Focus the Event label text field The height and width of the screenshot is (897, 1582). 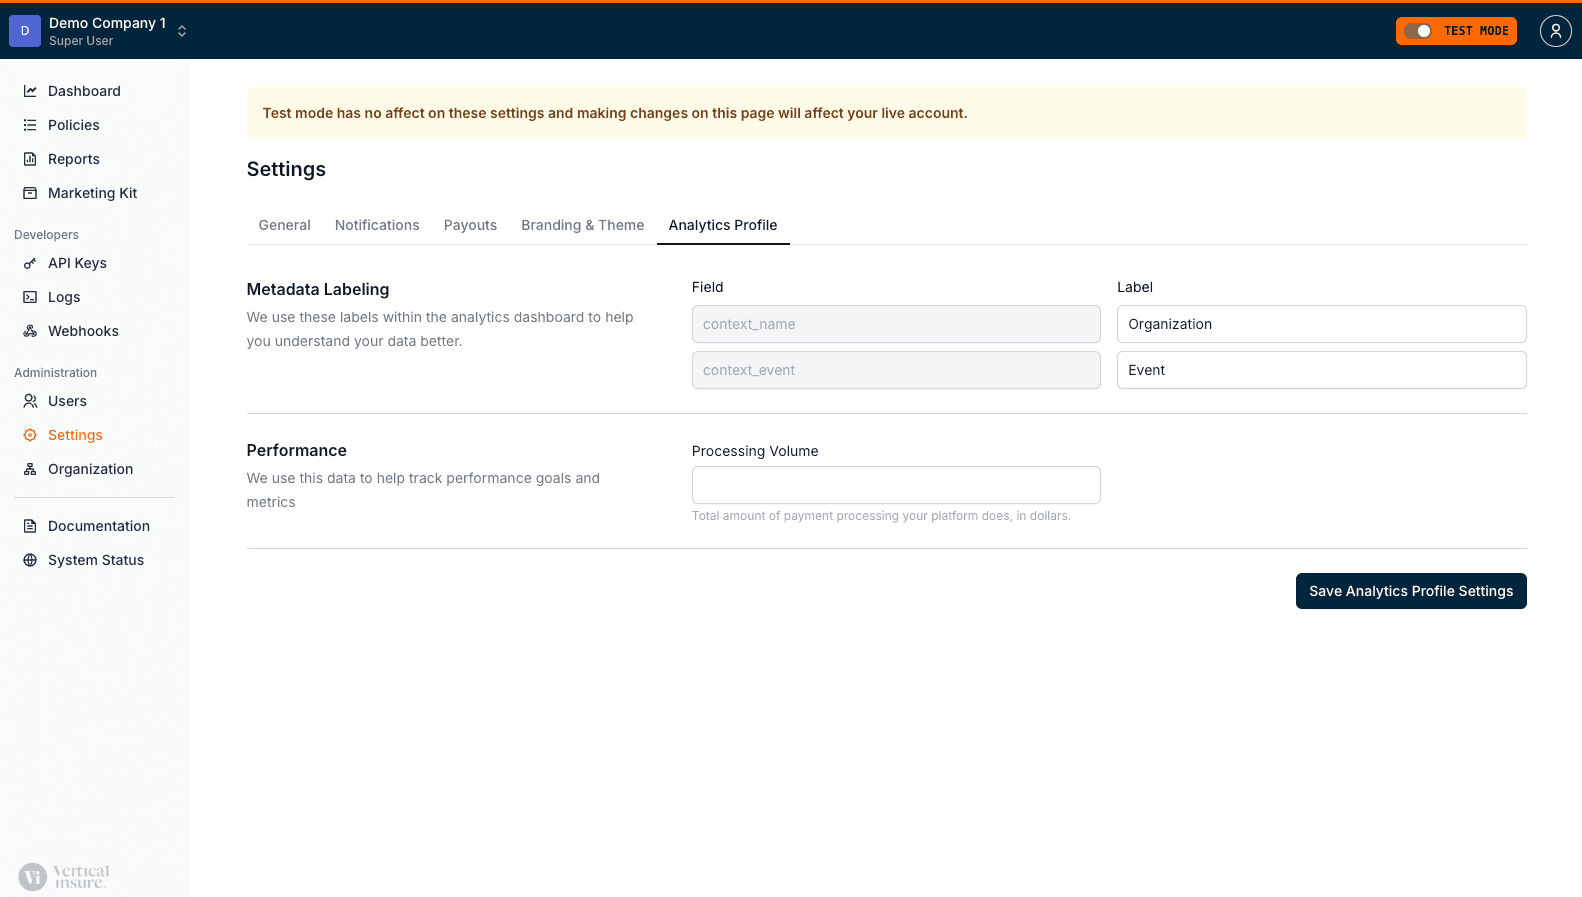[1320, 370]
